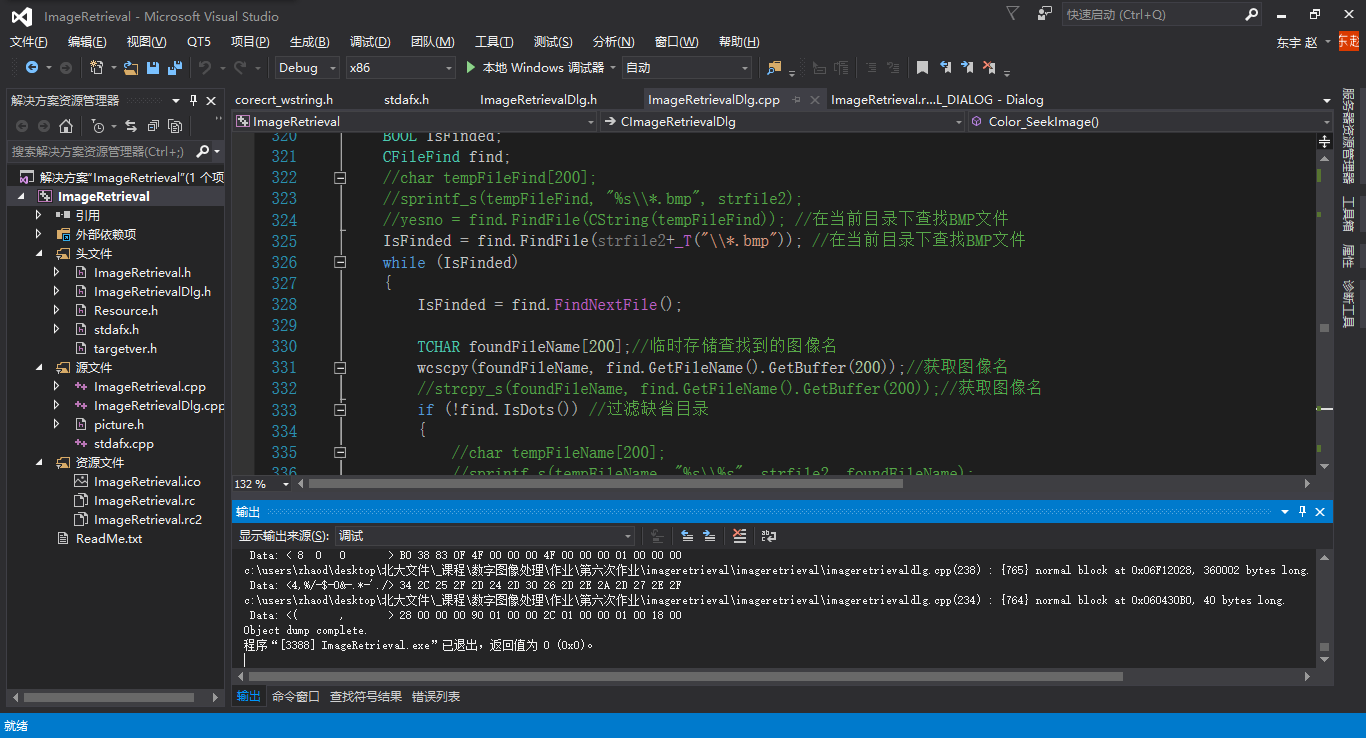The image size is (1366, 738).
Task: Save the current file with disk icon
Action: (153, 67)
